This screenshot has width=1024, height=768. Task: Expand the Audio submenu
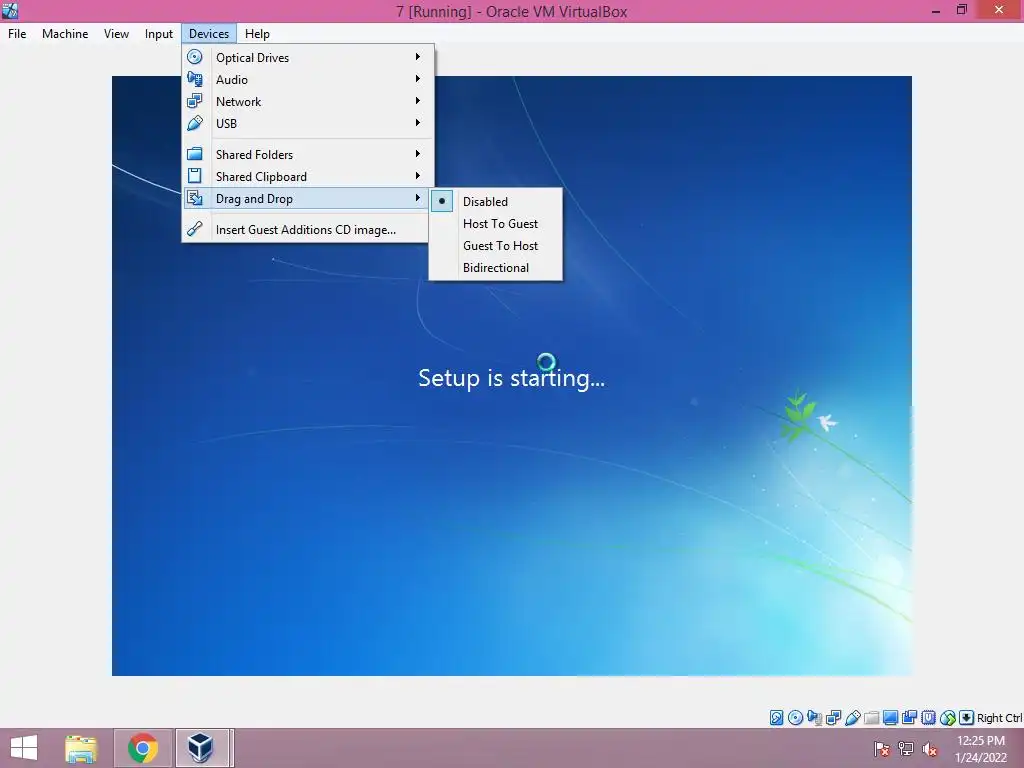(308, 80)
